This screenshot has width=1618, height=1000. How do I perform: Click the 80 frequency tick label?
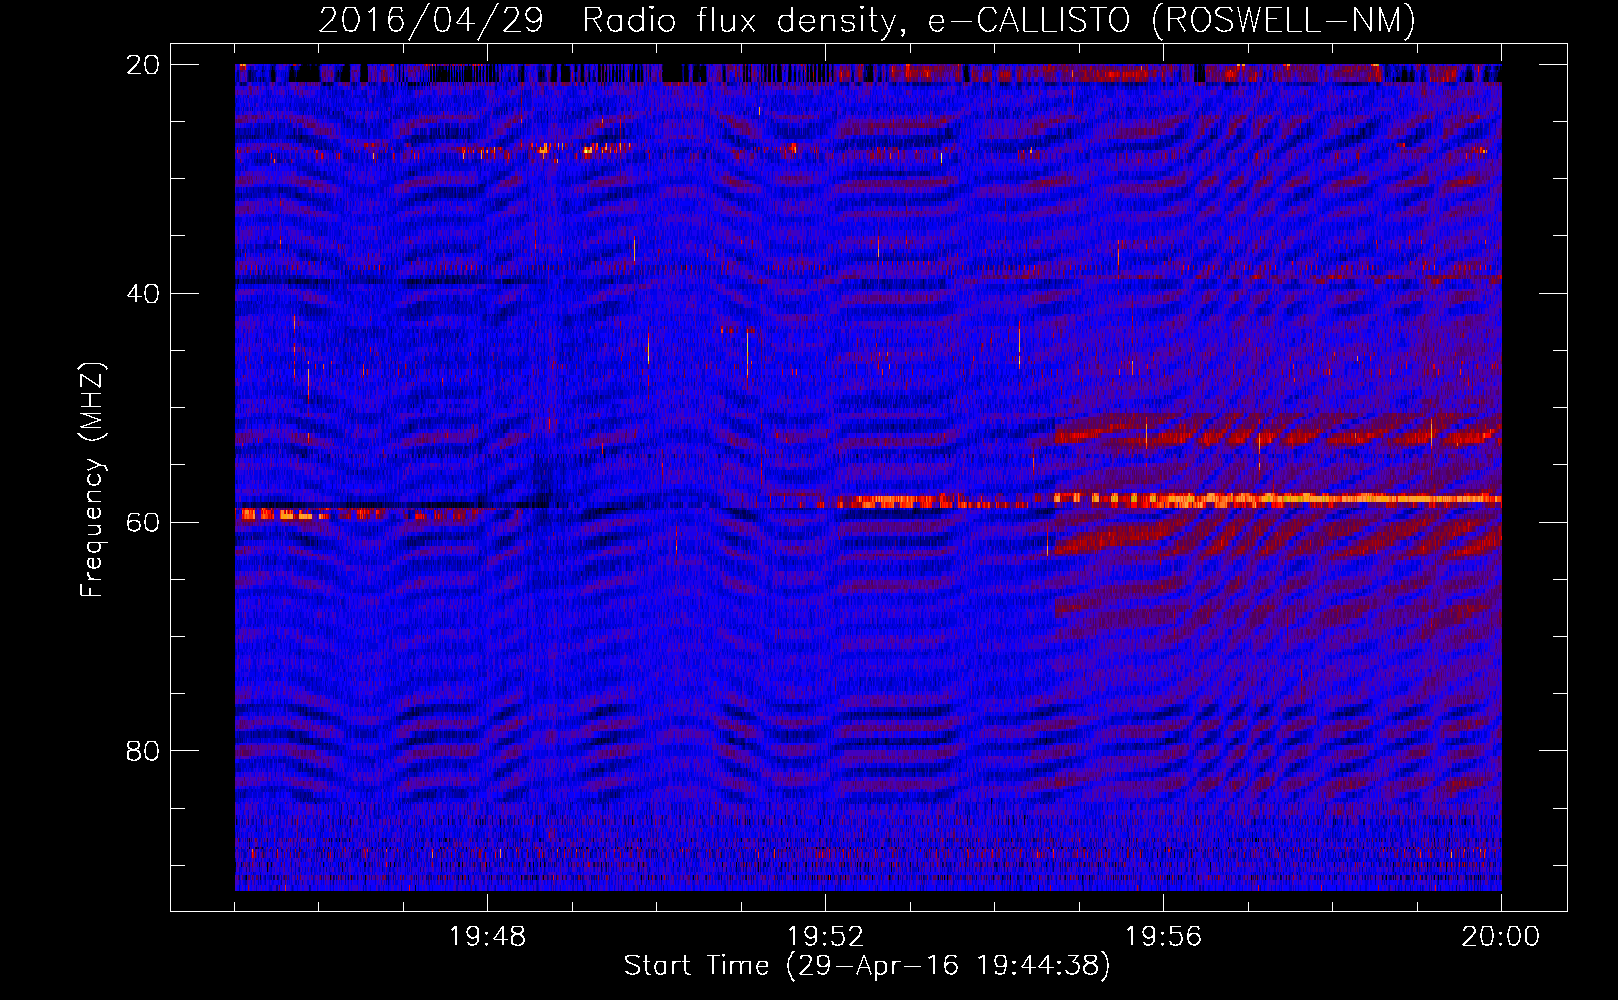[x=142, y=751]
